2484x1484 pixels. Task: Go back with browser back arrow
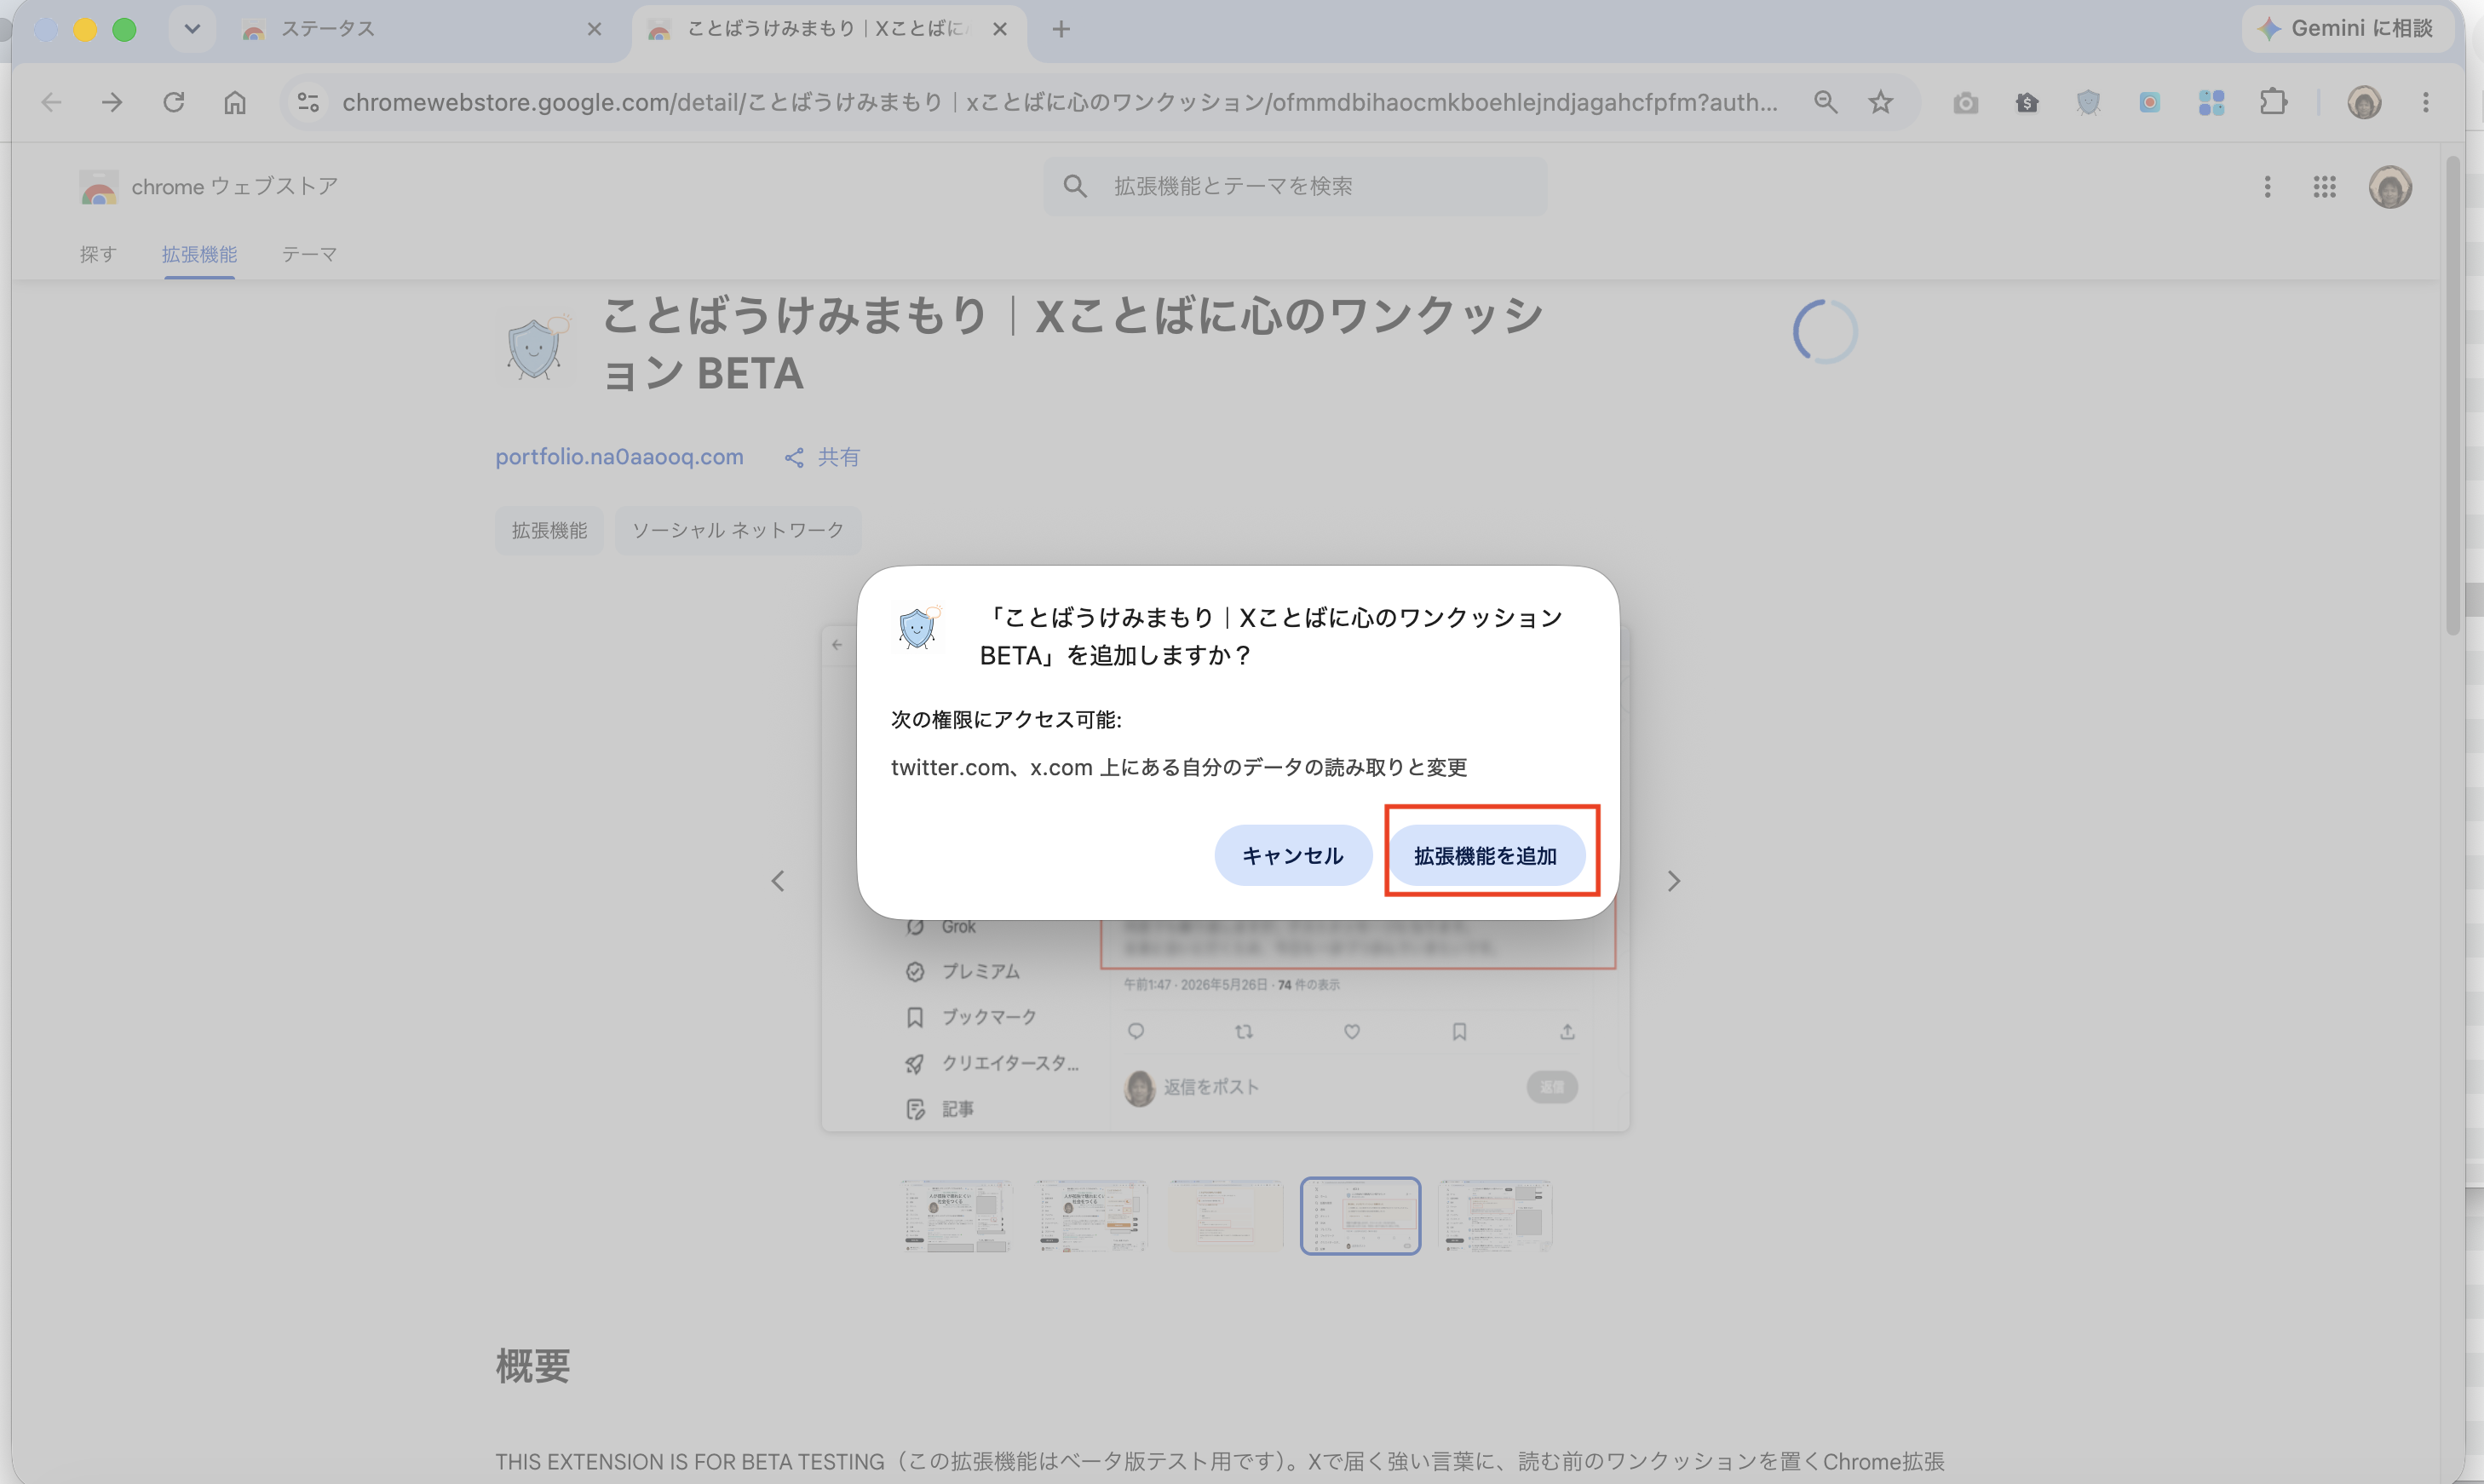point(51,102)
